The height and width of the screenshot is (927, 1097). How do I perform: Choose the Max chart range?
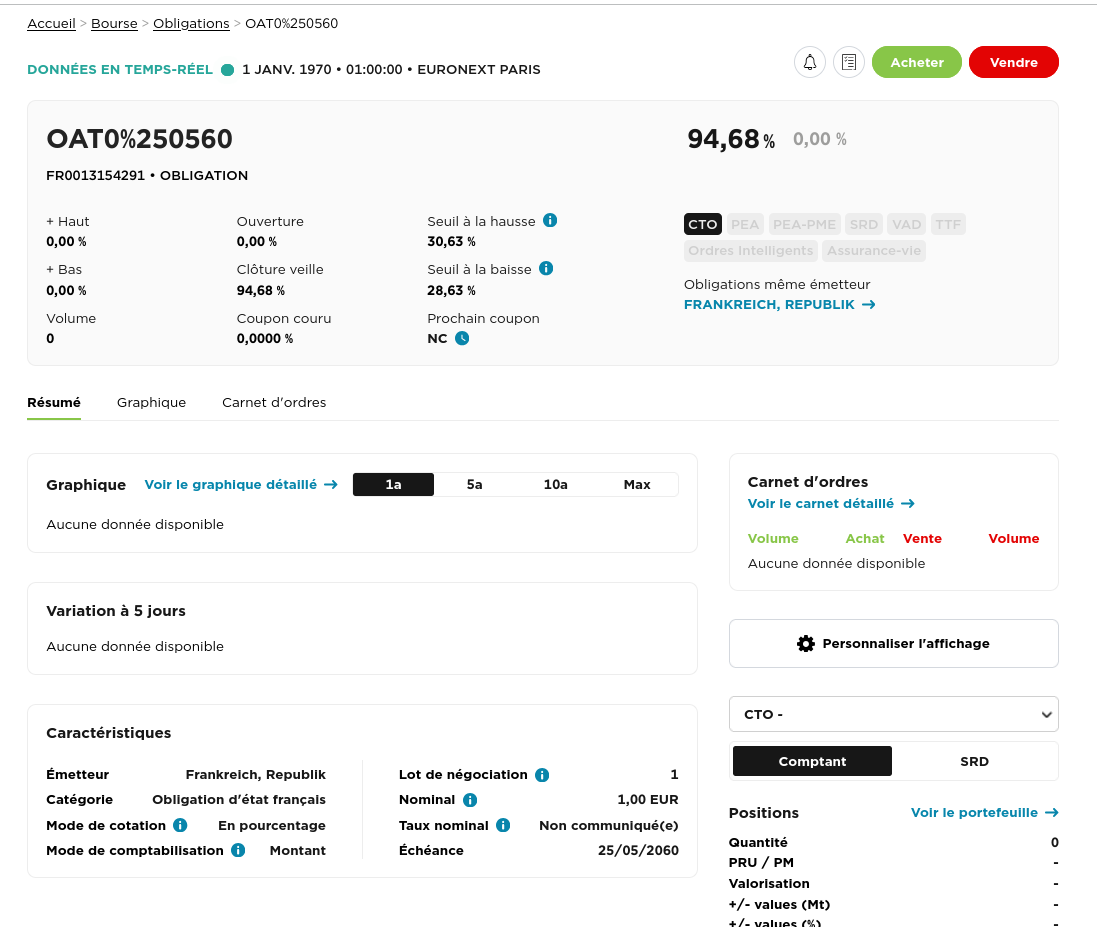pyautogui.click(x=637, y=485)
